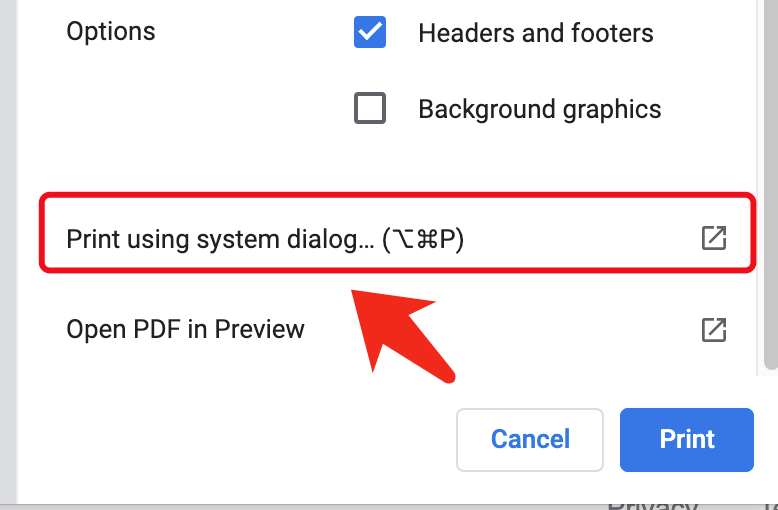
Task: Uncheck the Headers and footers checkbox
Action: [x=370, y=33]
